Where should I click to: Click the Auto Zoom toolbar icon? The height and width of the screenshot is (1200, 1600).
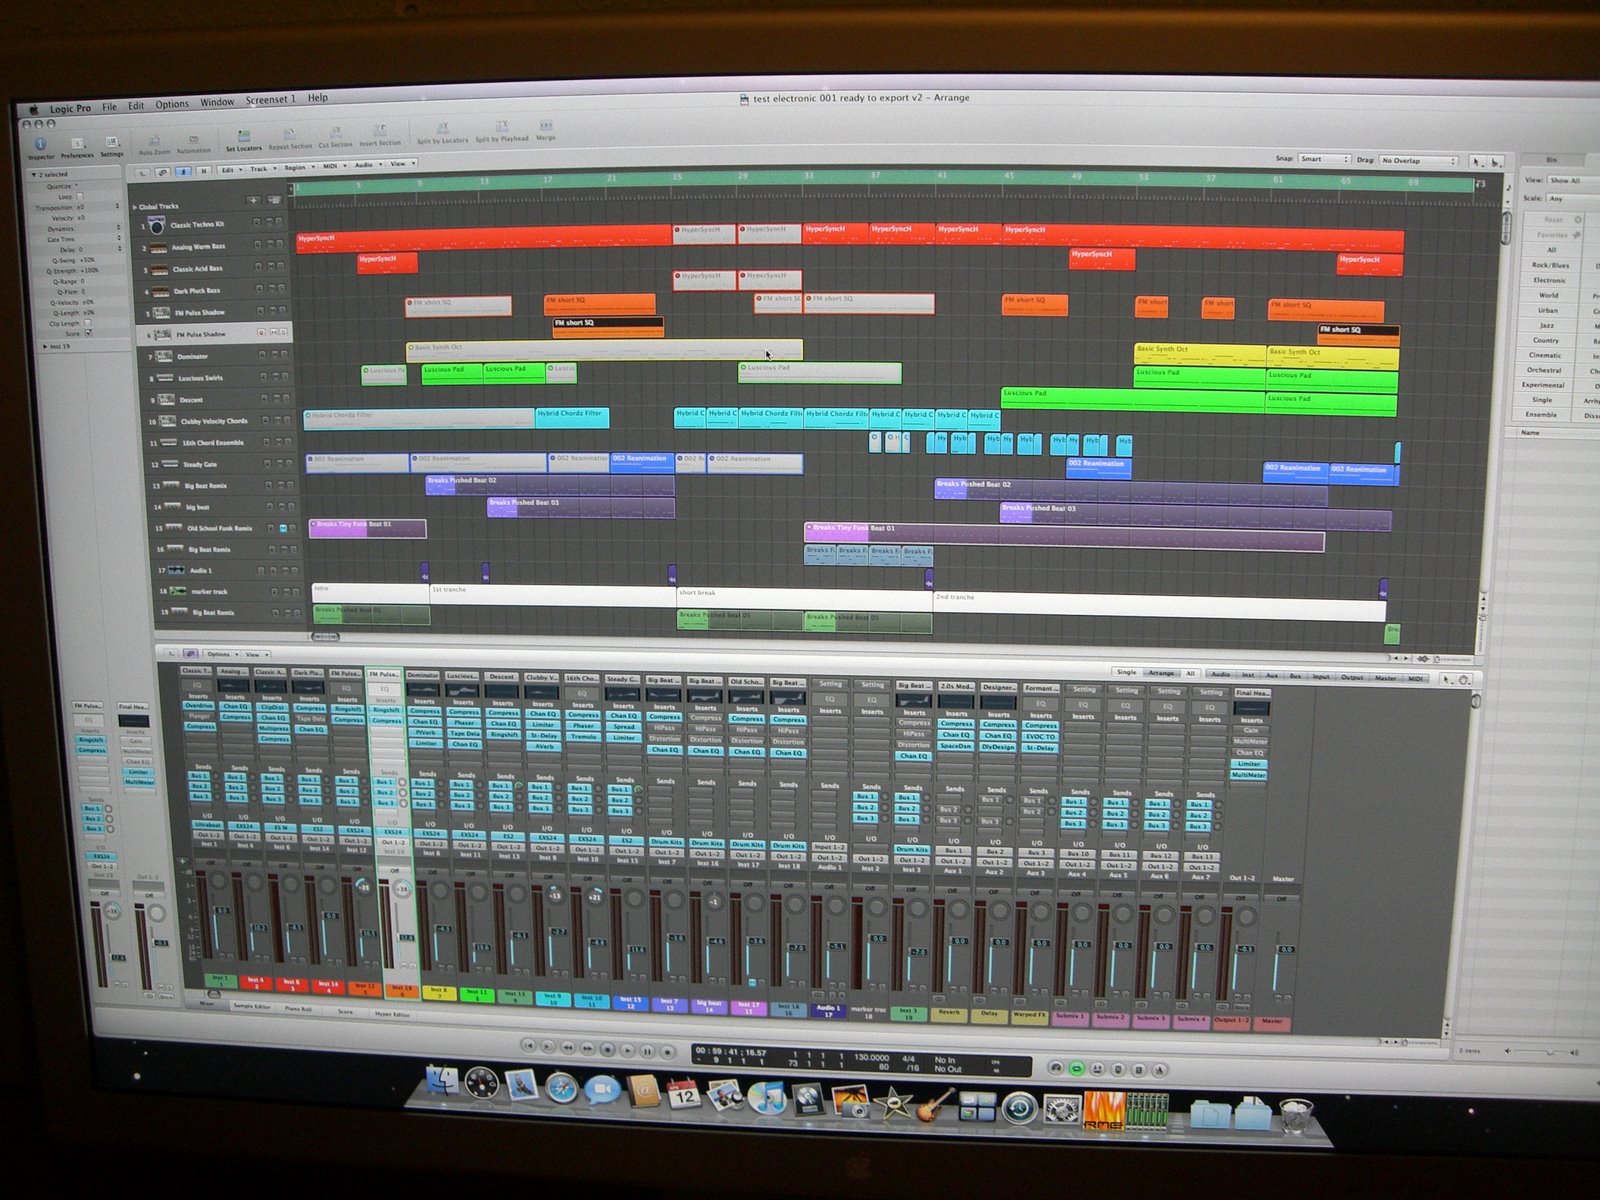(x=154, y=143)
